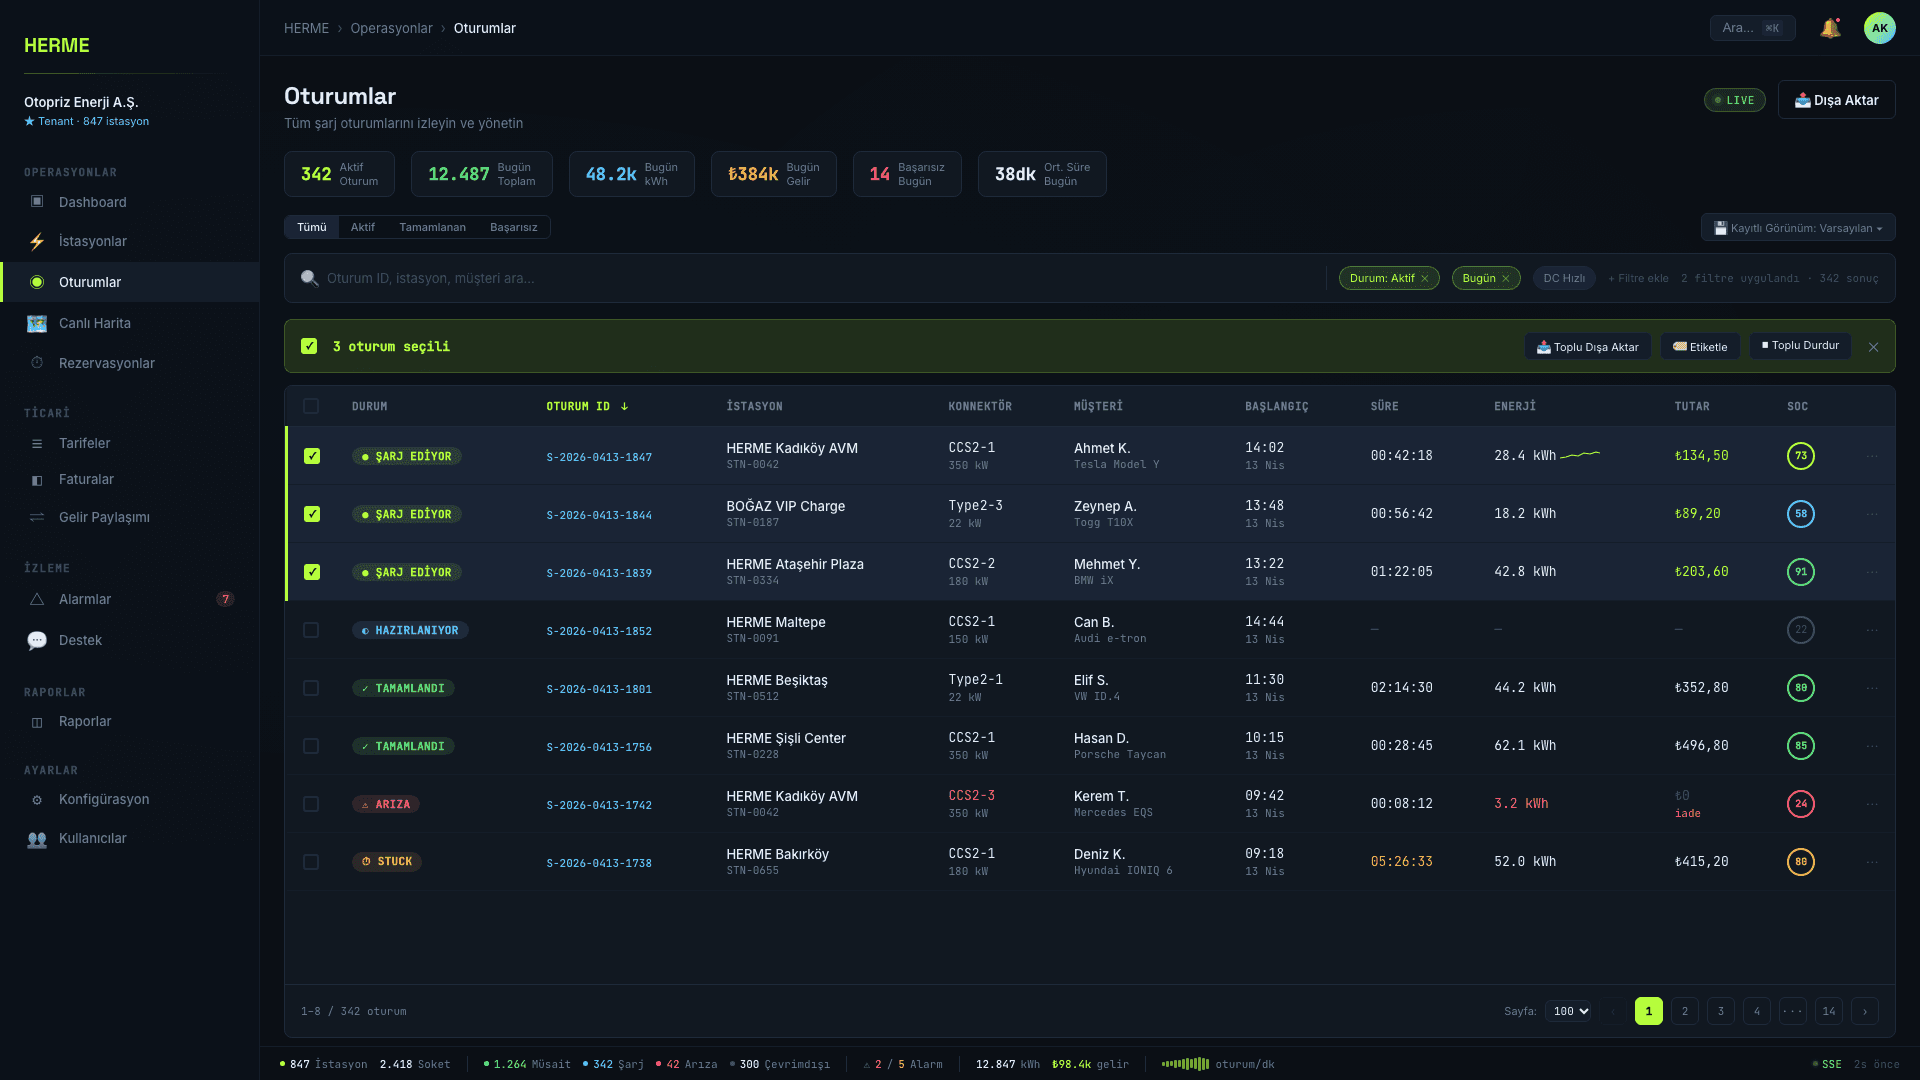Image resolution: width=1920 pixels, height=1080 pixels.
Task: Click the Gelir Paylaşımı arrows icon
Action: (37, 517)
